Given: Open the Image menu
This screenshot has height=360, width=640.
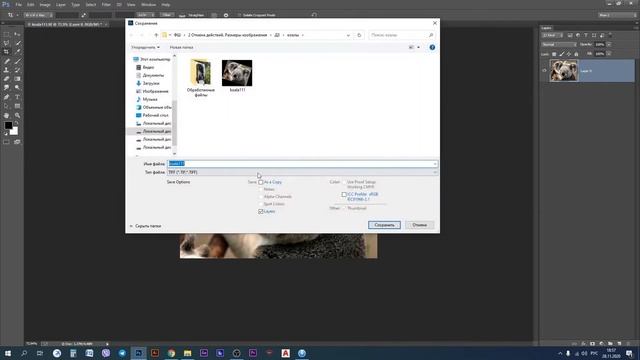Looking at the screenshot, I should (45, 4).
